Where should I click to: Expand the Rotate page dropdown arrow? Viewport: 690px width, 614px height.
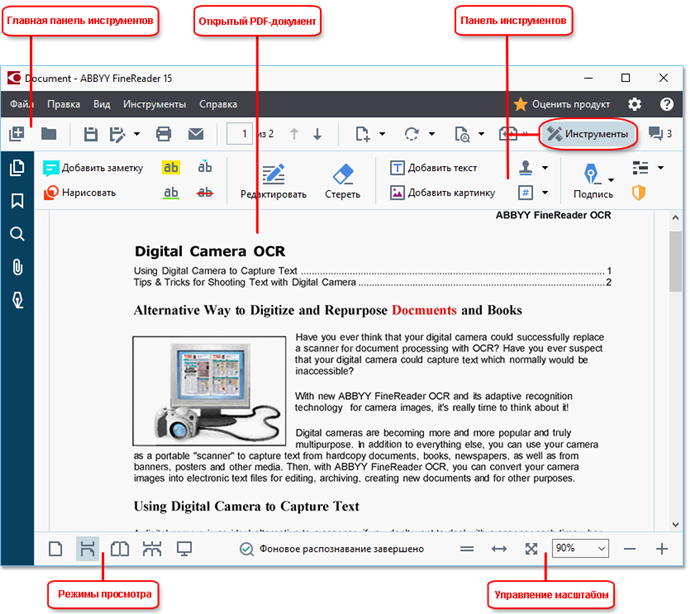pyautogui.click(x=432, y=134)
